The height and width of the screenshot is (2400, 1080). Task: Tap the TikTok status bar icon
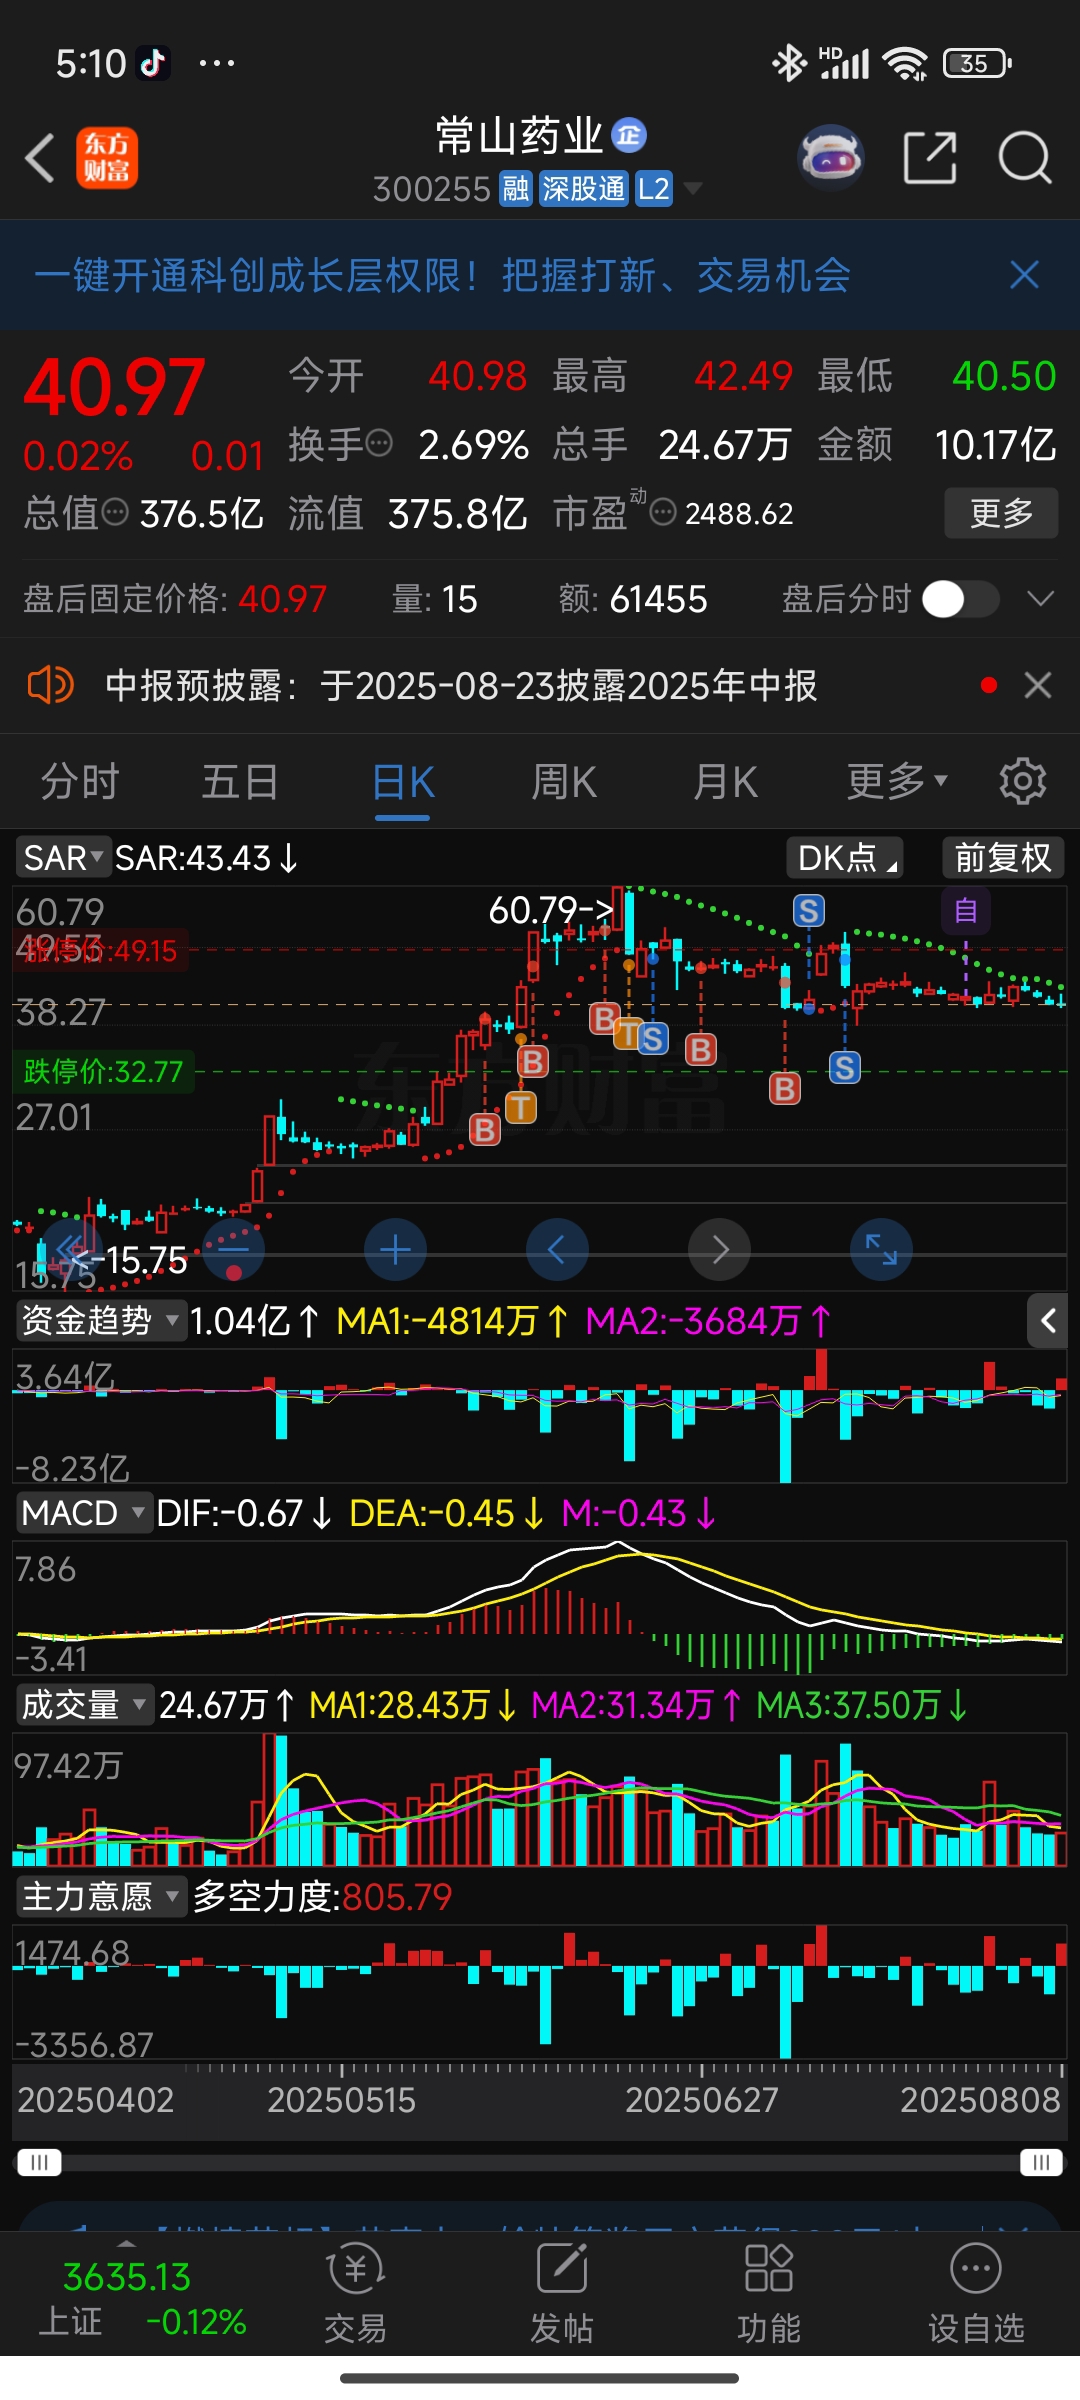(x=152, y=63)
